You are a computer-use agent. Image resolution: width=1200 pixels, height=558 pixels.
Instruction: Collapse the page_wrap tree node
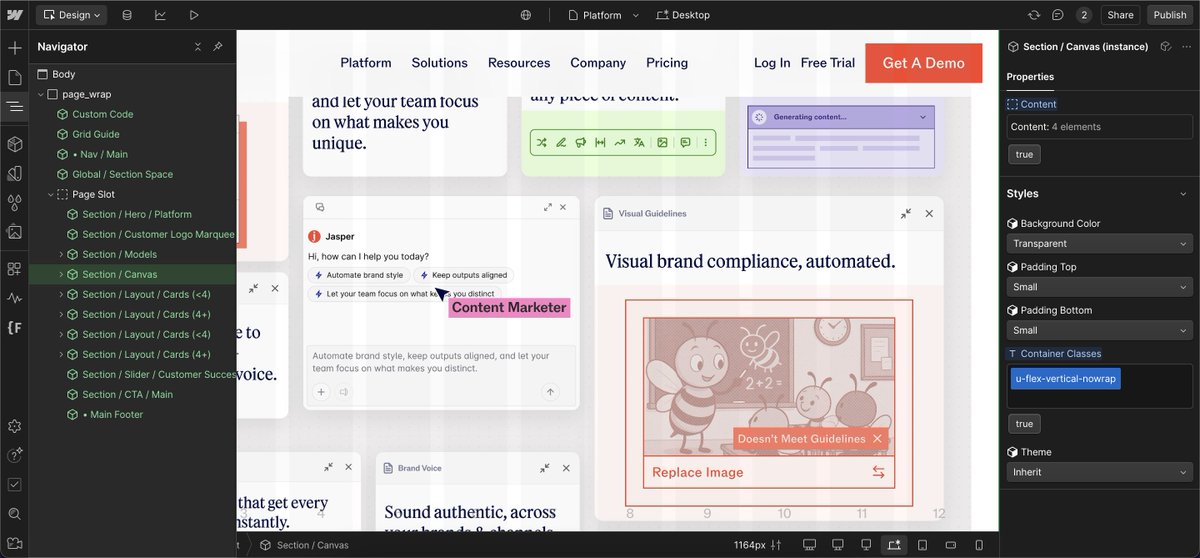pyautogui.click(x=40, y=94)
